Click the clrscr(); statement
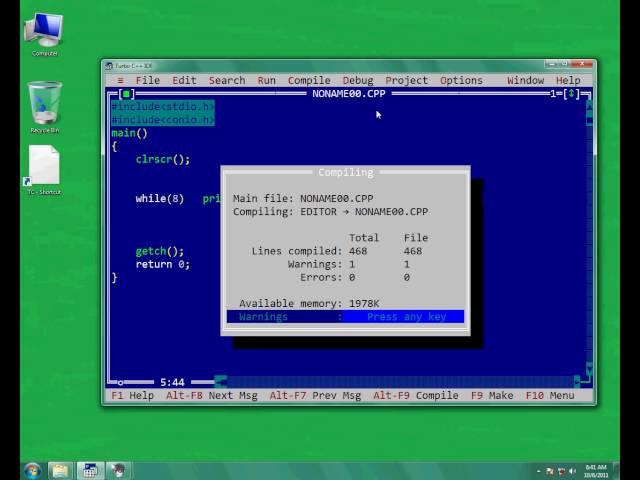The image size is (640, 480). (163, 159)
